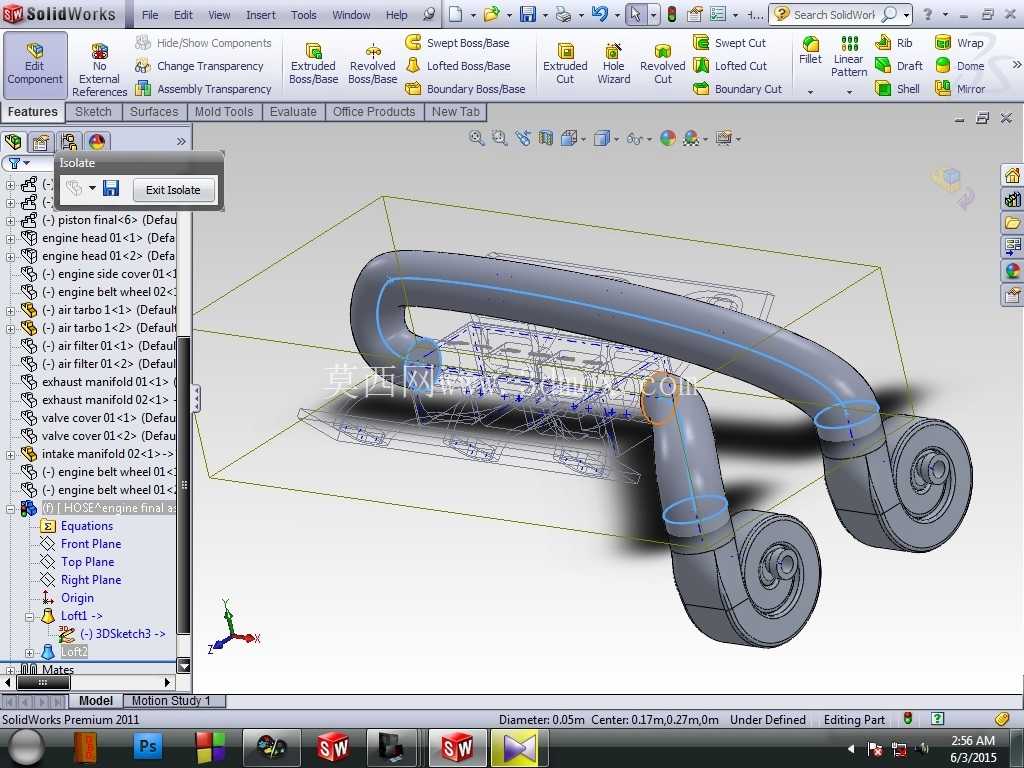This screenshot has height=768, width=1024.
Task: Select Lofted Boss/Base tool
Action: (458, 66)
